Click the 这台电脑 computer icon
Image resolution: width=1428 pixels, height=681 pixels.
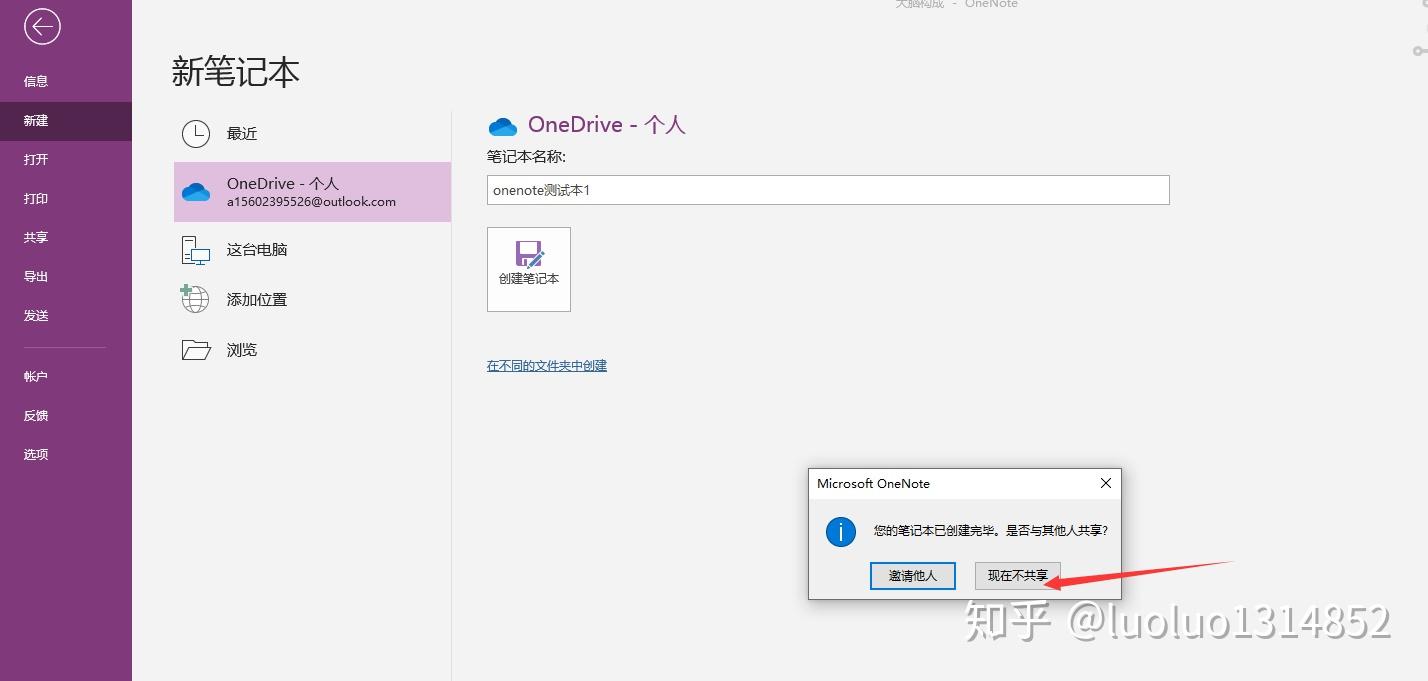pyautogui.click(x=196, y=250)
